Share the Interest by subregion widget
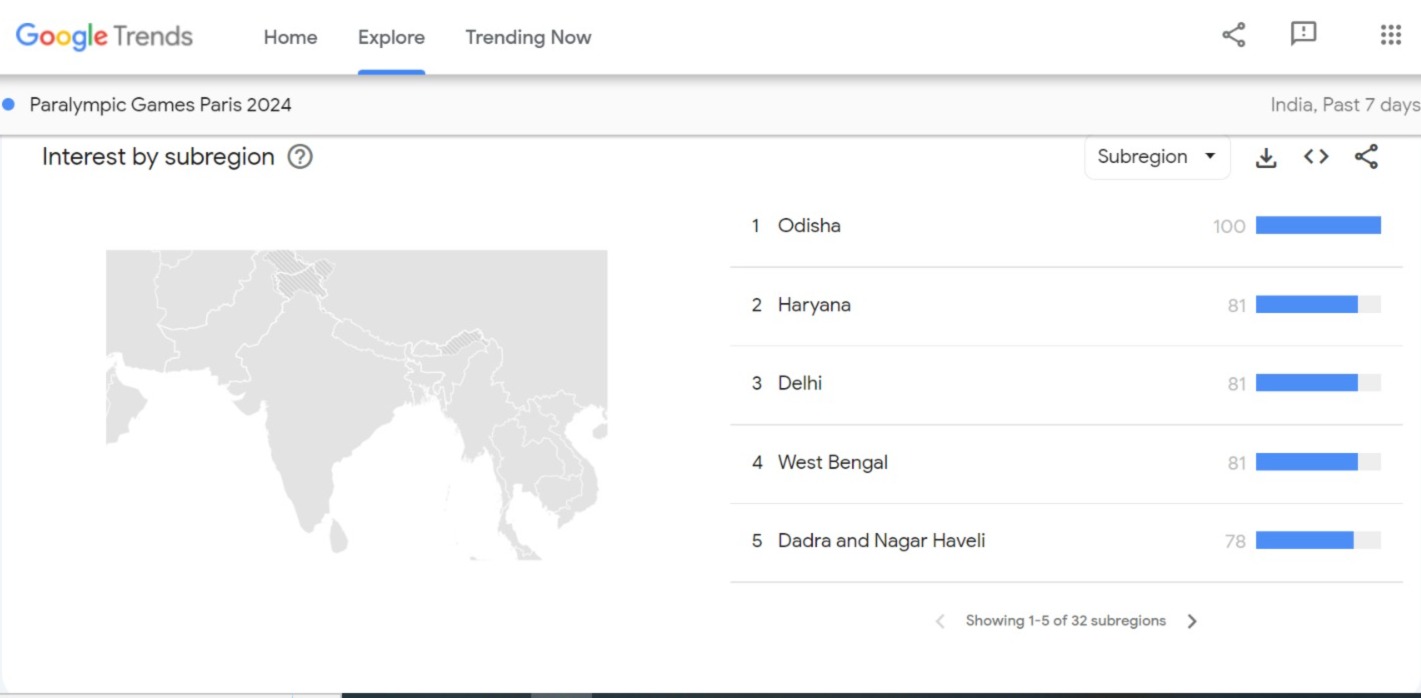The height and width of the screenshot is (698, 1421). pyautogui.click(x=1366, y=157)
